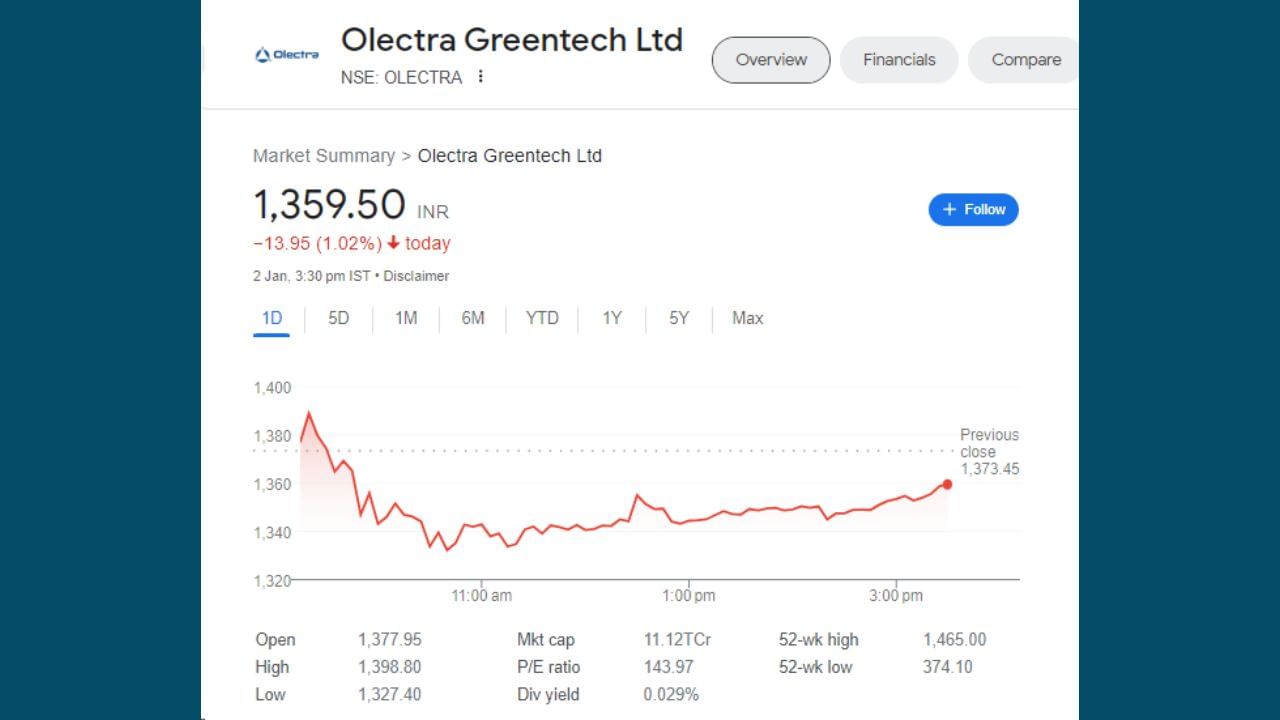Screen dimensions: 1280x720
Task: Select the 6M chart range
Action: pos(473,319)
